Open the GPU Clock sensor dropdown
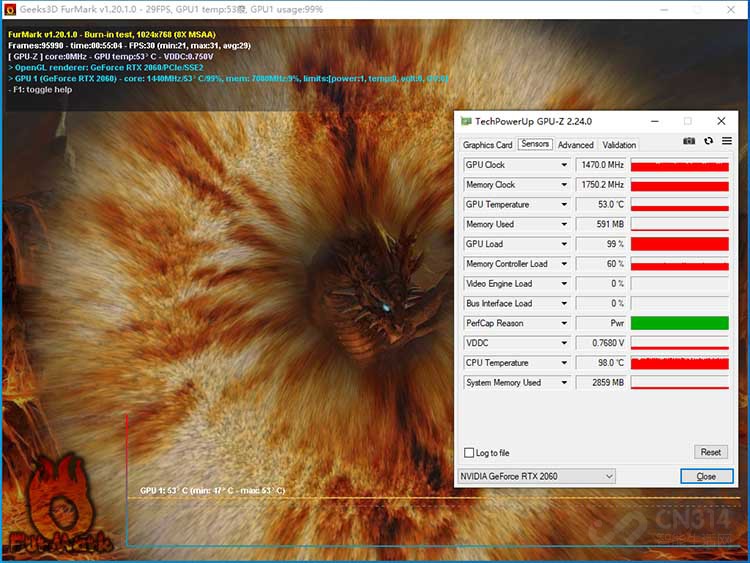Viewport: 750px width, 563px height. [x=564, y=165]
